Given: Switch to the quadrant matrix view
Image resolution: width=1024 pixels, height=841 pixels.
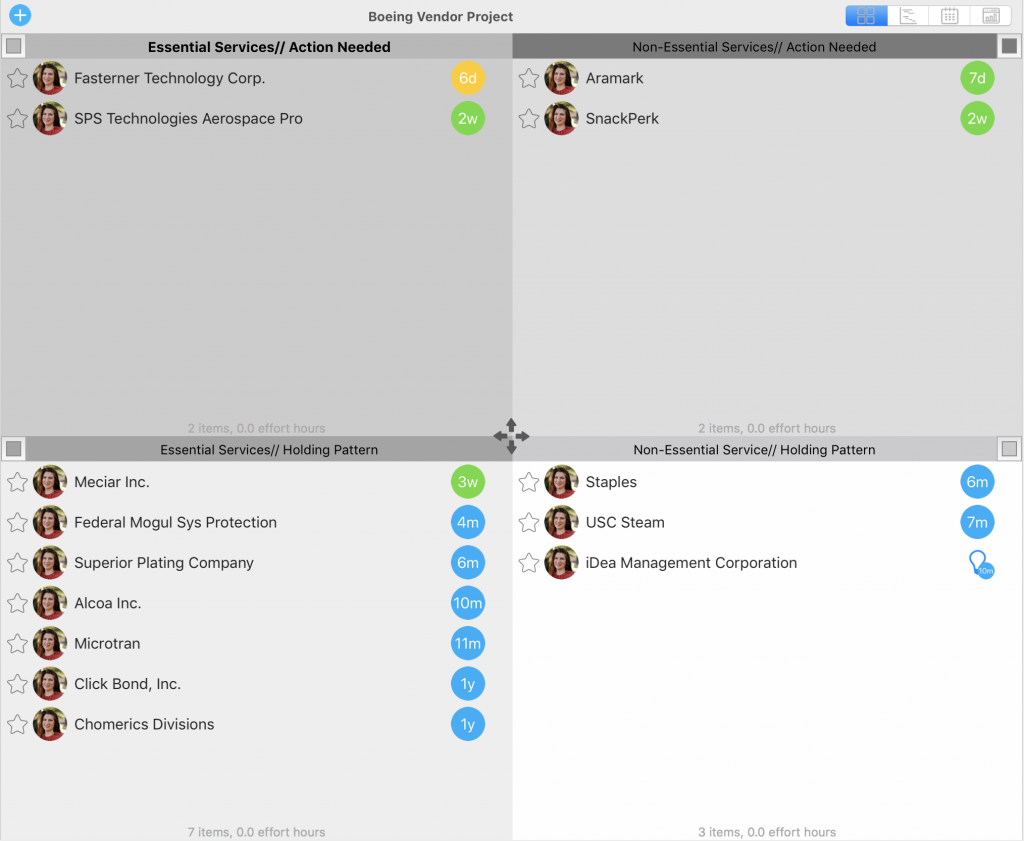Looking at the screenshot, I should click(866, 16).
